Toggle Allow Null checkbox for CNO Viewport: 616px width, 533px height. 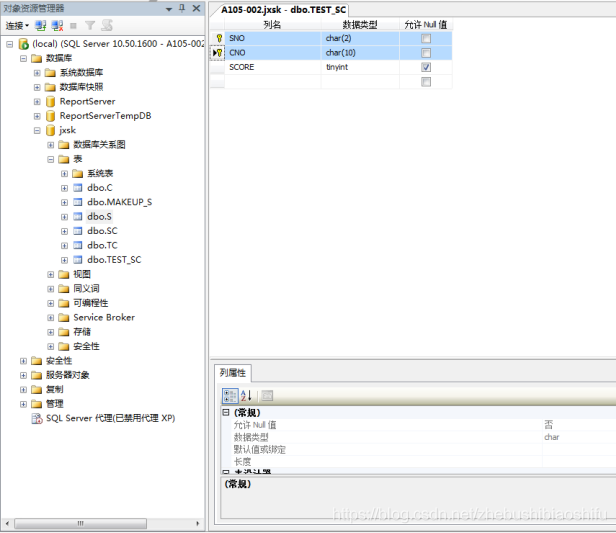(426, 53)
